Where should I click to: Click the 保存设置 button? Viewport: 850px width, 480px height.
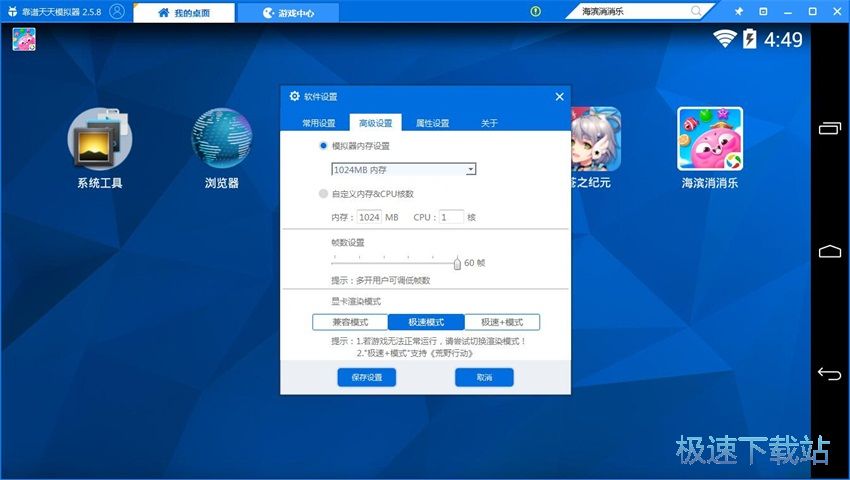366,377
